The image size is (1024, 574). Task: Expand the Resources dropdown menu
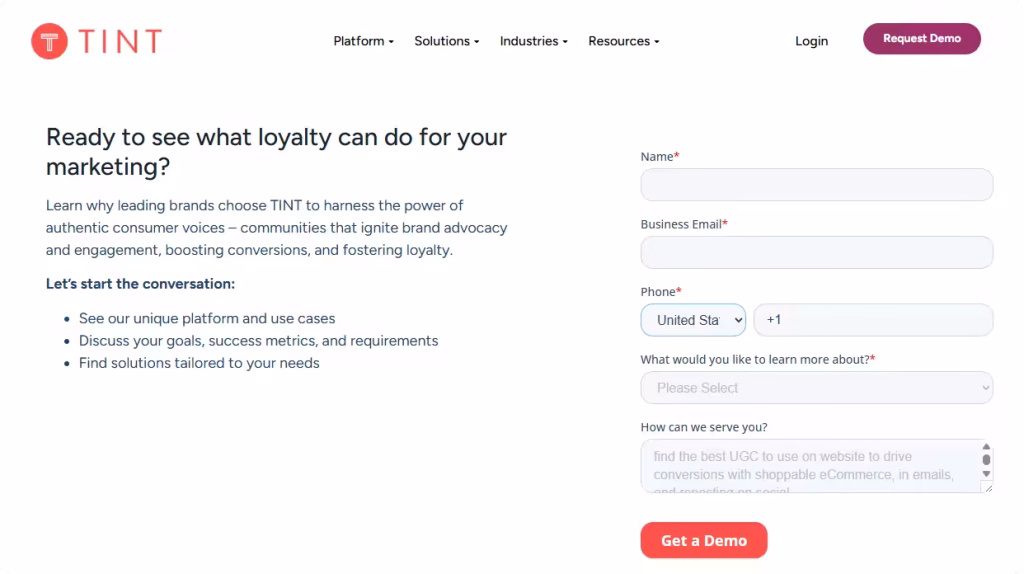pos(624,41)
